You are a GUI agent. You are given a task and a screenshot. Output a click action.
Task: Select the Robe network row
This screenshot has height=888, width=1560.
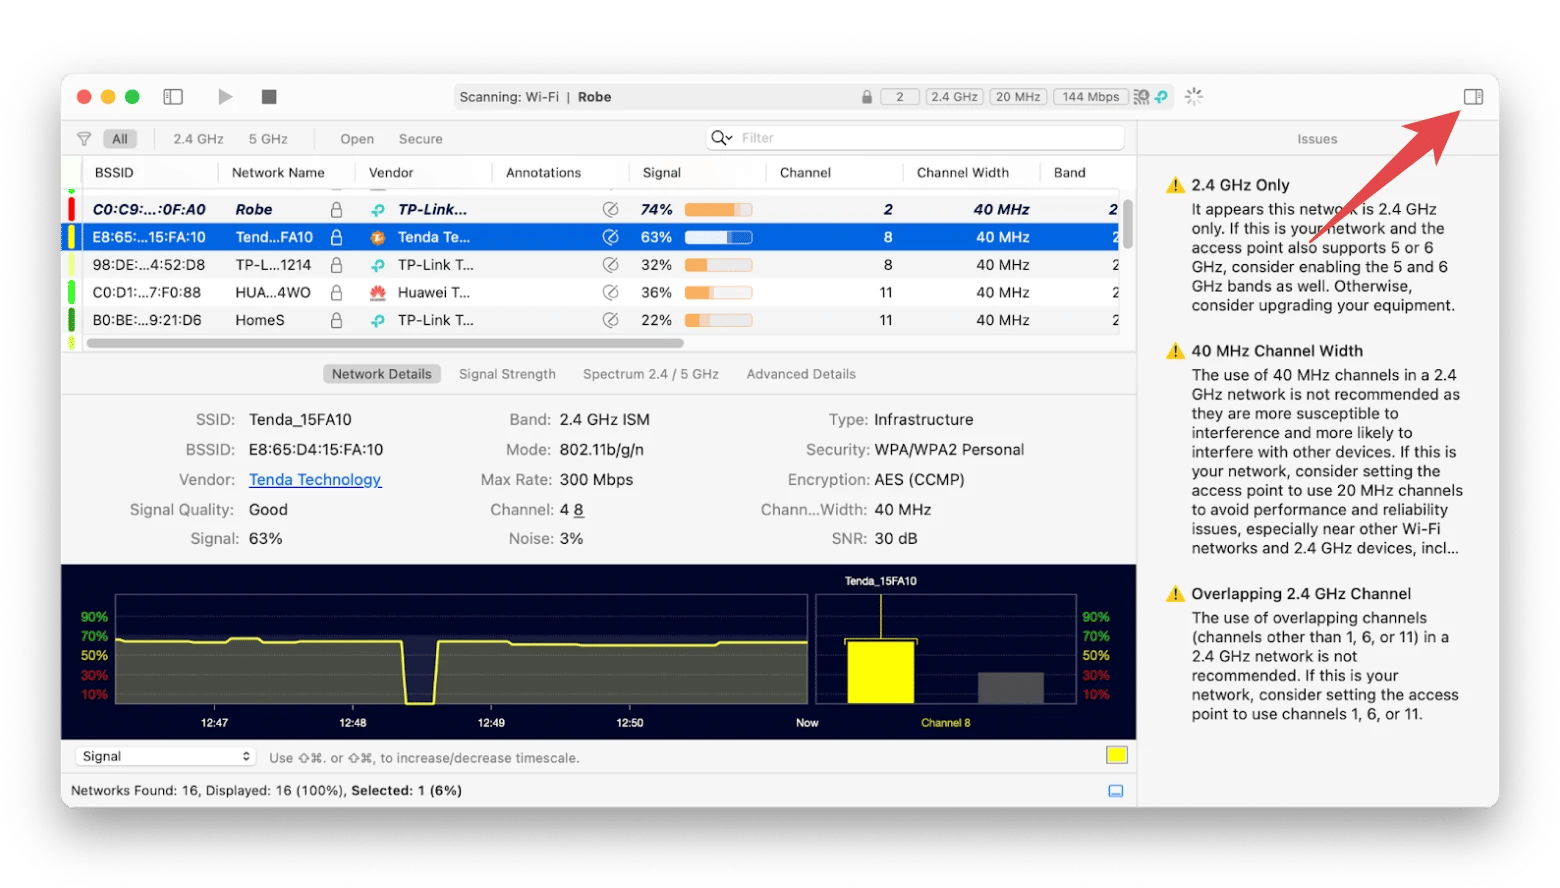pos(592,209)
